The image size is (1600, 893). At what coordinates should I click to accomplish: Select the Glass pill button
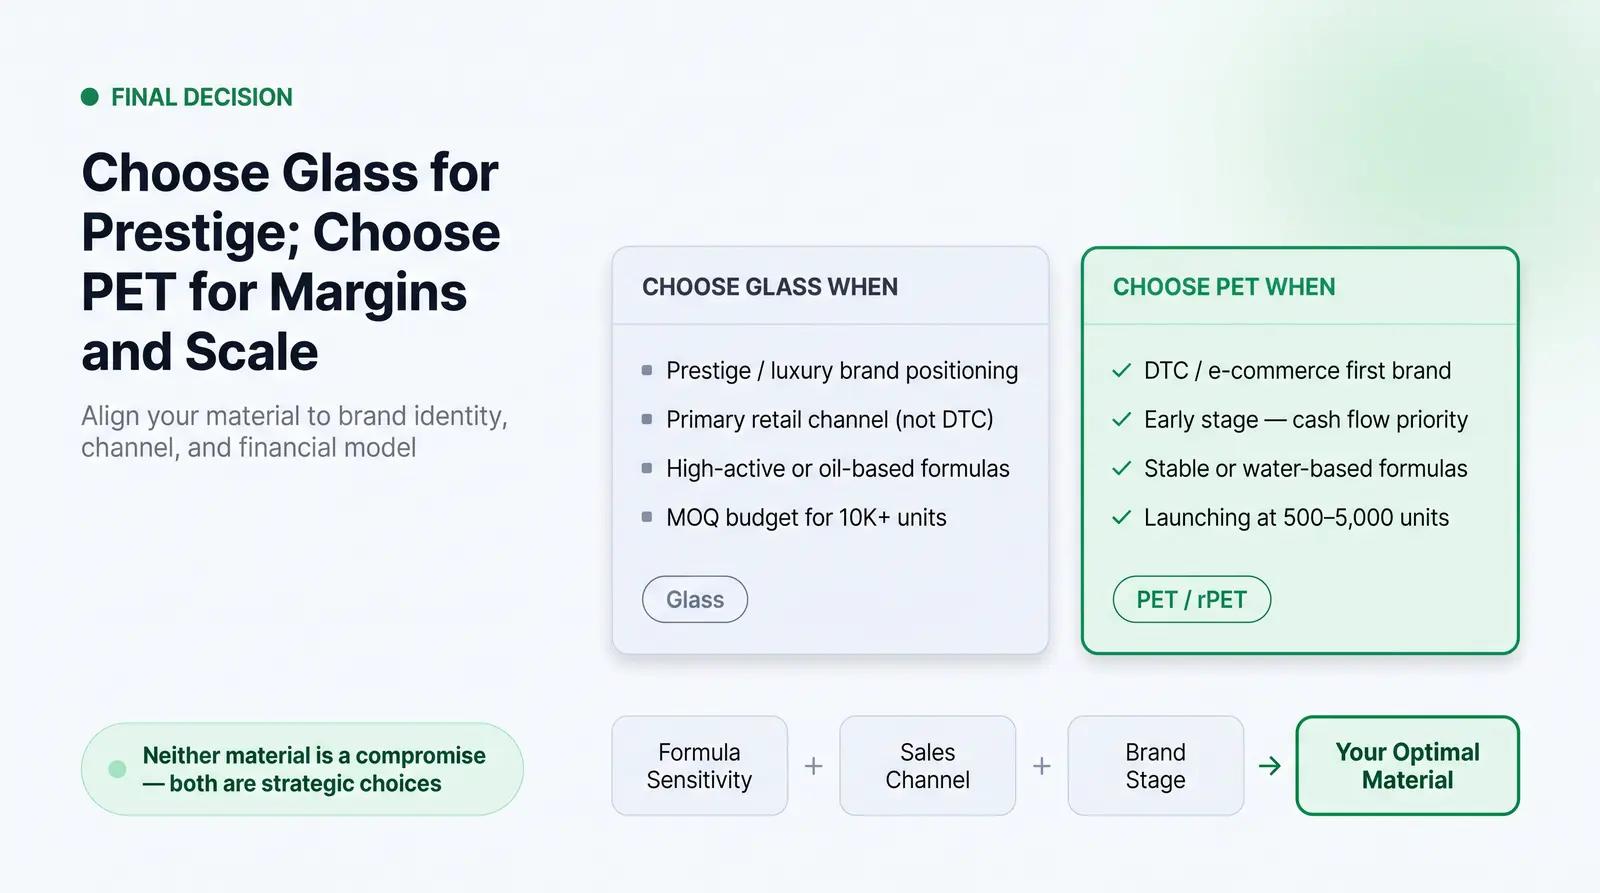pyautogui.click(x=695, y=599)
